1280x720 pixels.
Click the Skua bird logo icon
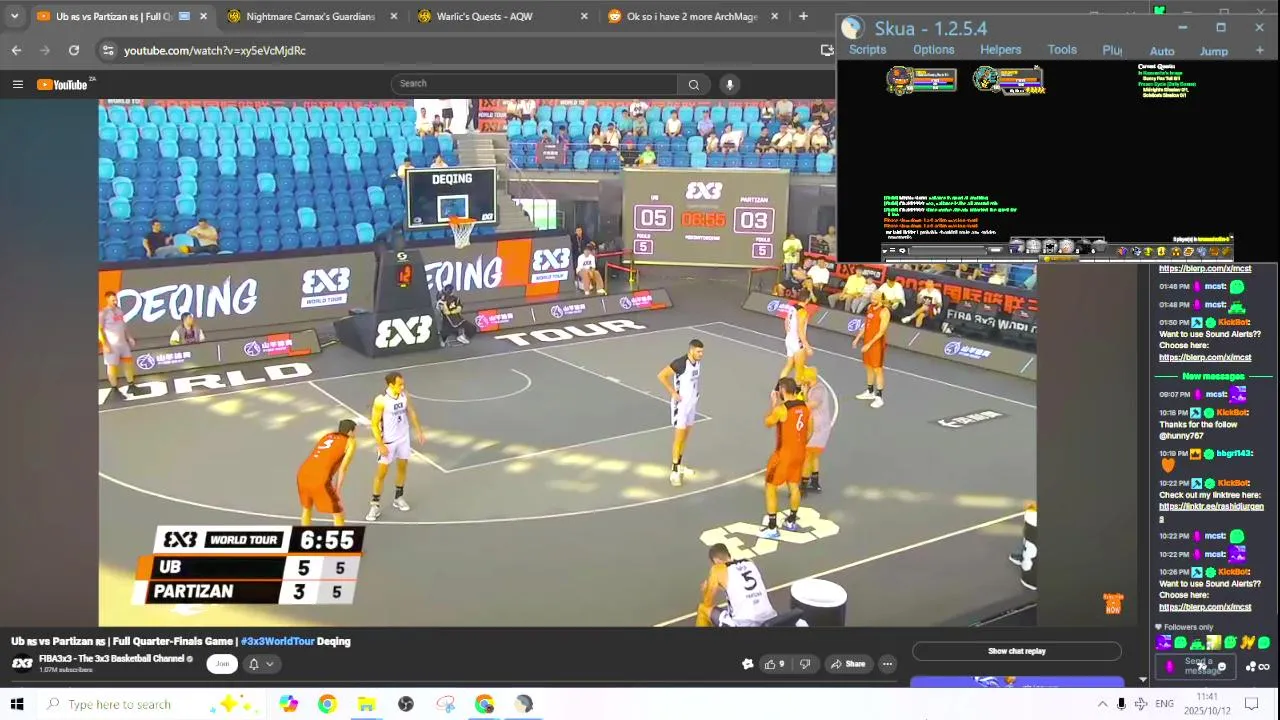pos(852,28)
